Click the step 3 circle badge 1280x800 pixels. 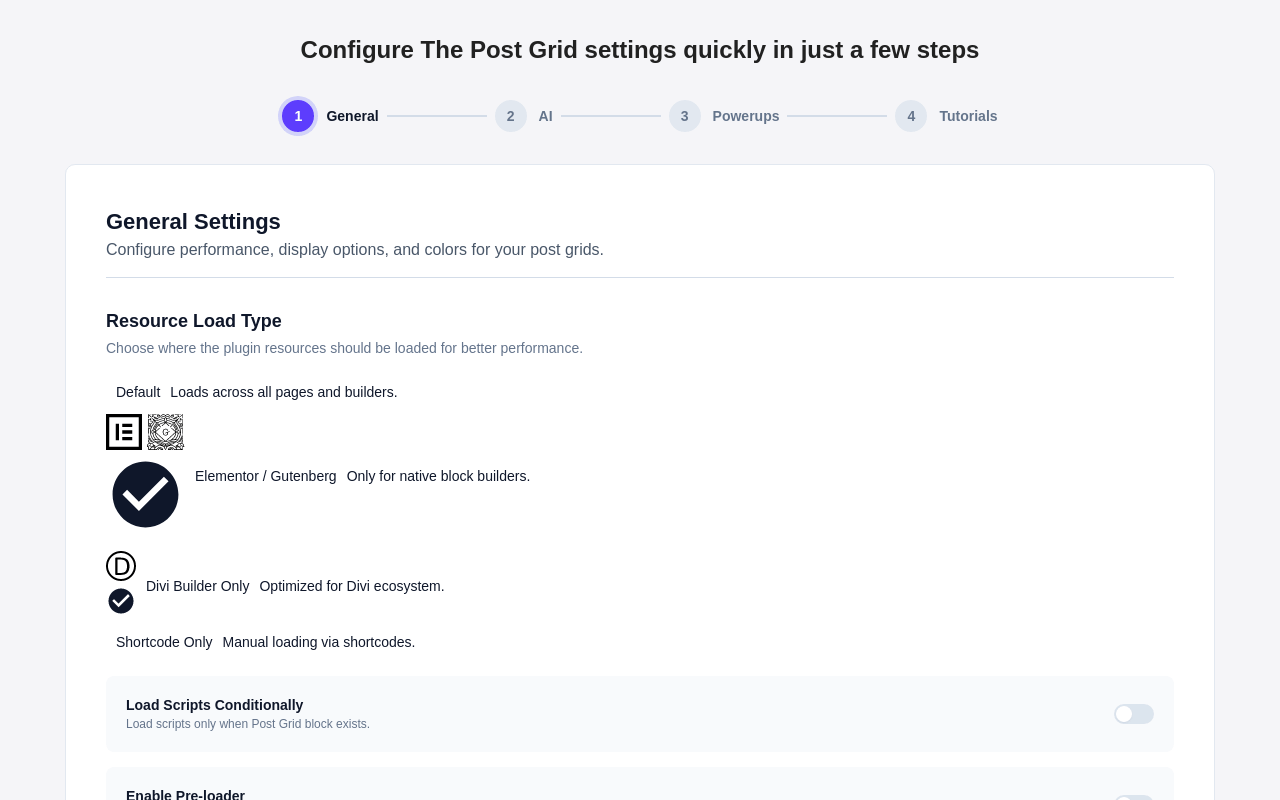coord(684,116)
